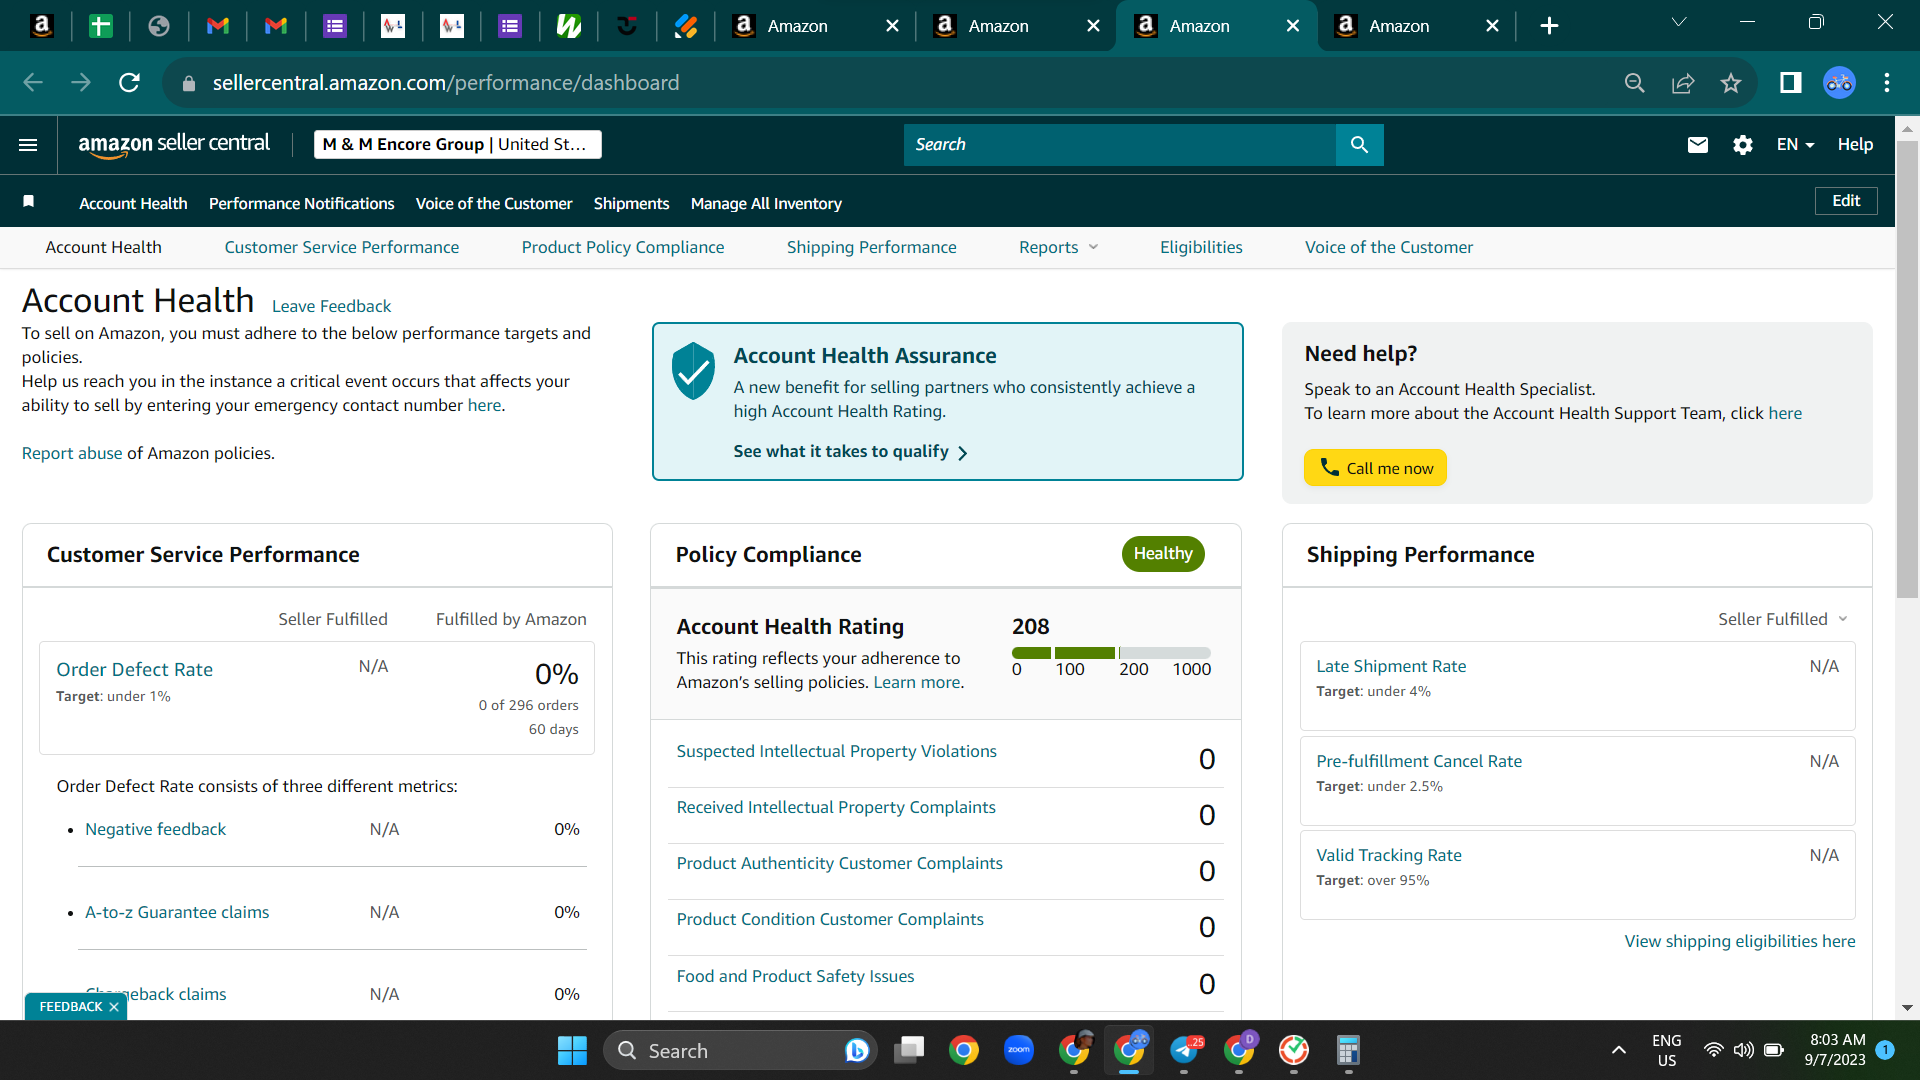Open the M & M Encore Group account switcher

[458, 145]
